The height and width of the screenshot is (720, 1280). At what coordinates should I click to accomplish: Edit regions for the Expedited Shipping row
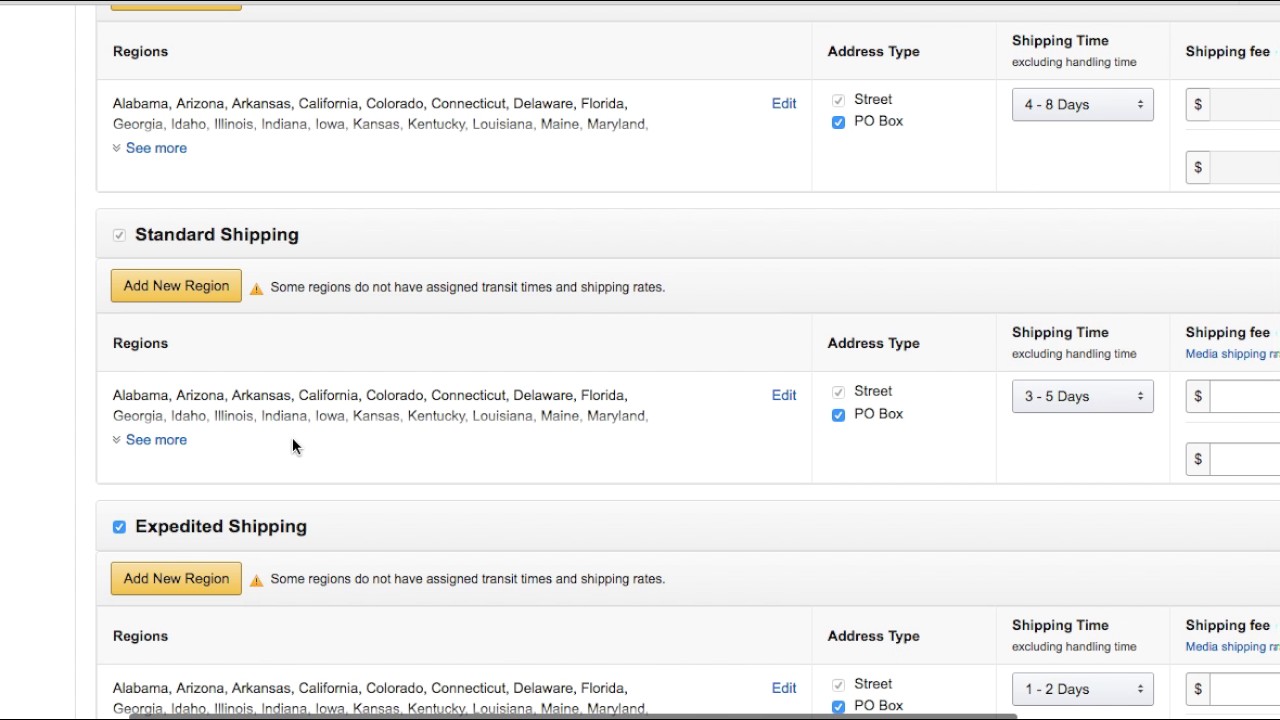point(784,688)
